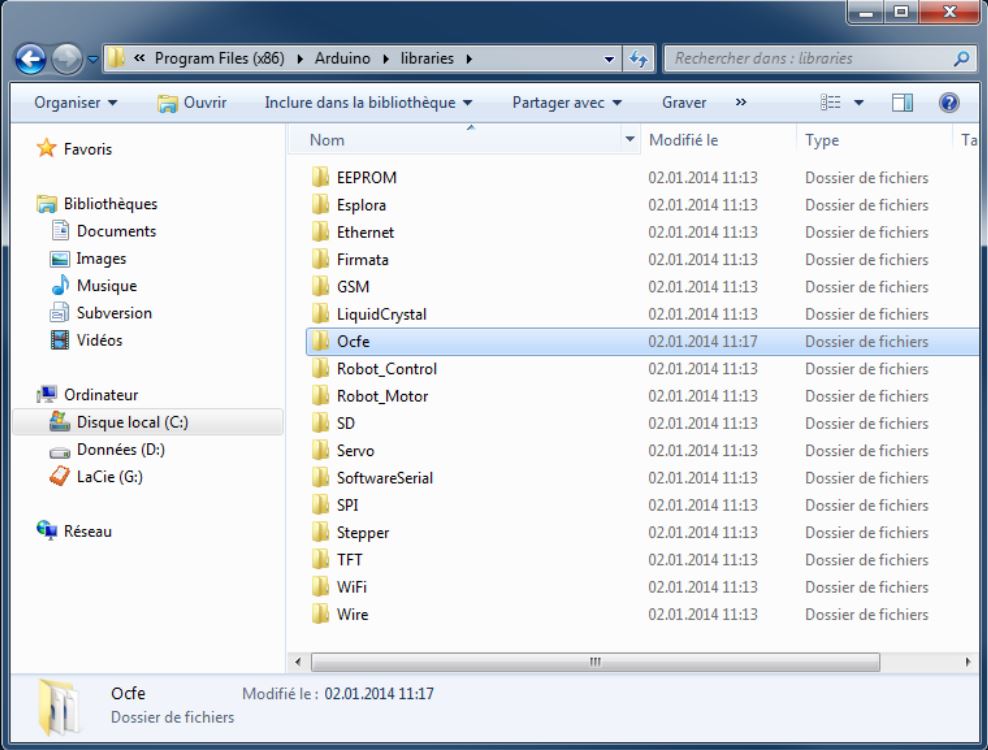Open the address bar history dropdown
Screen dimensions: 988x750
(x=609, y=59)
